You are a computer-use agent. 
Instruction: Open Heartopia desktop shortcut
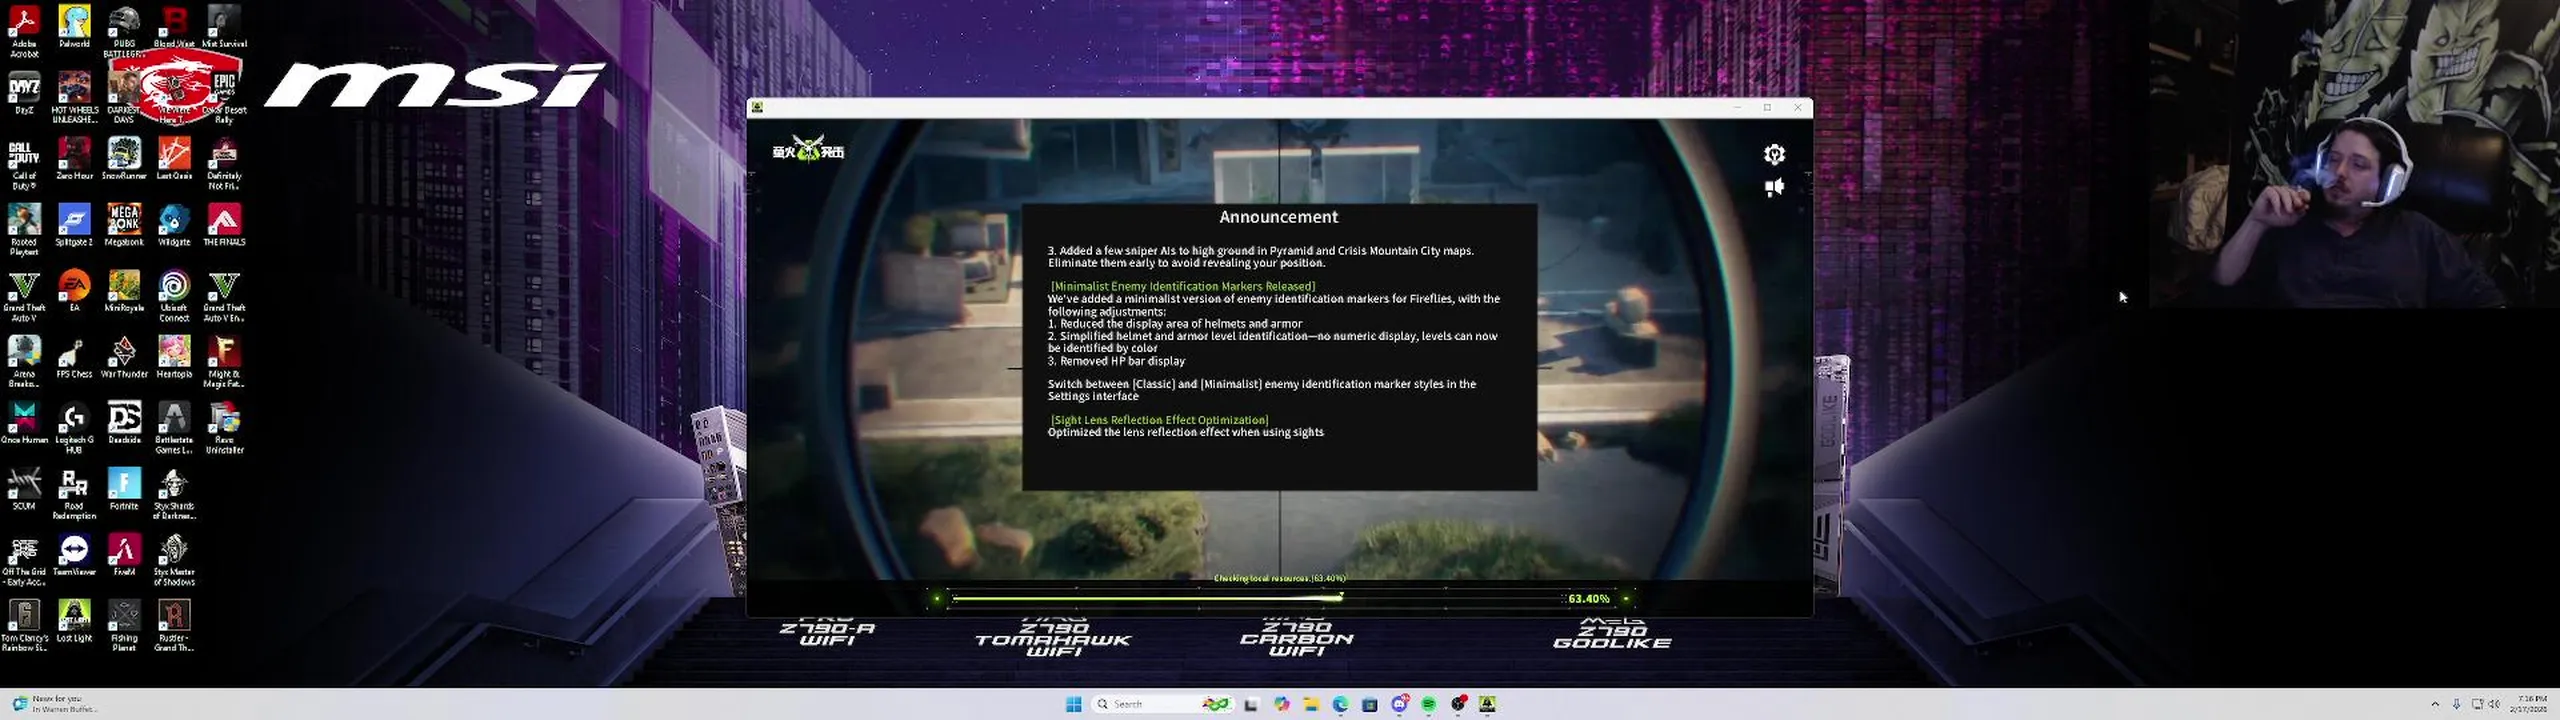[174, 356]
